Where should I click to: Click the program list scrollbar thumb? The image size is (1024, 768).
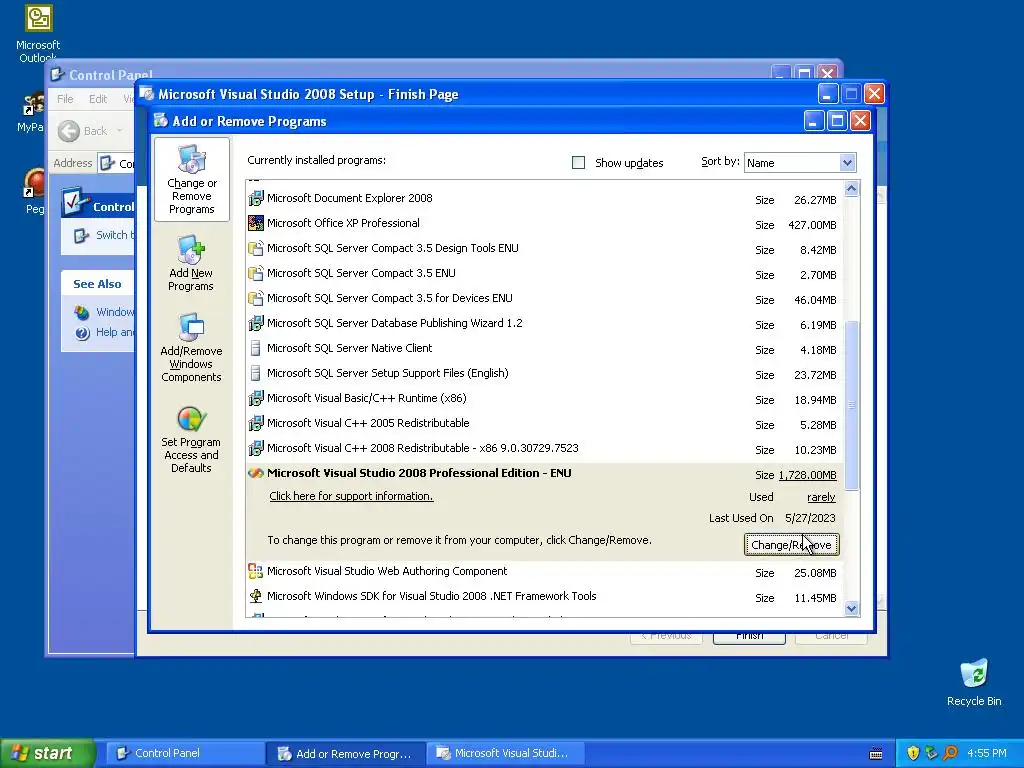tap(852, 405)
